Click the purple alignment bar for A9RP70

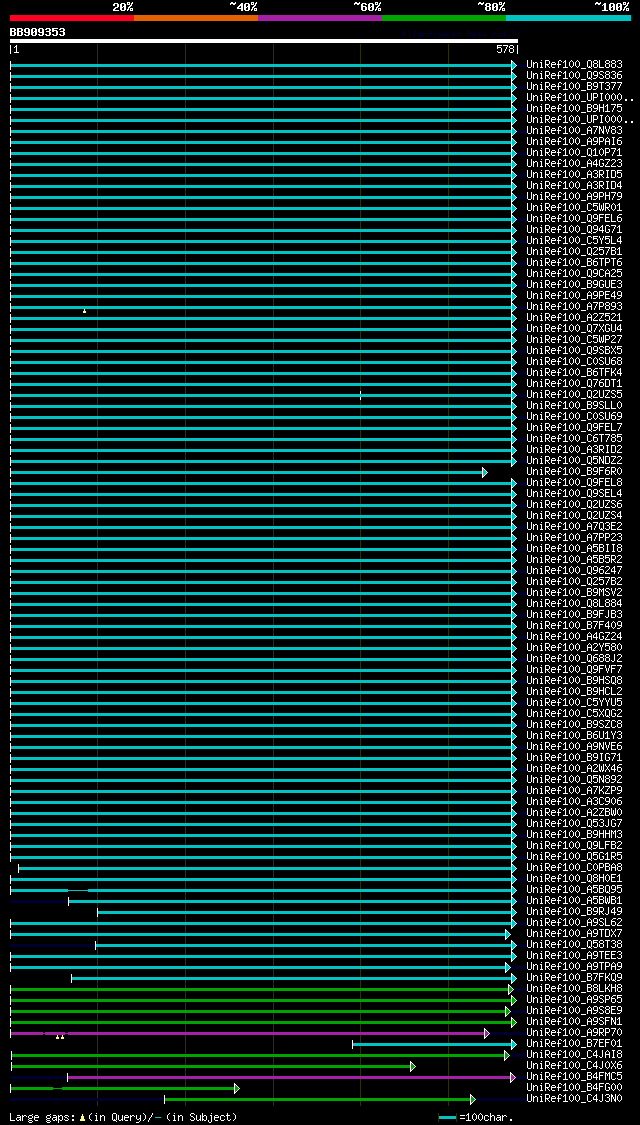250,1033
